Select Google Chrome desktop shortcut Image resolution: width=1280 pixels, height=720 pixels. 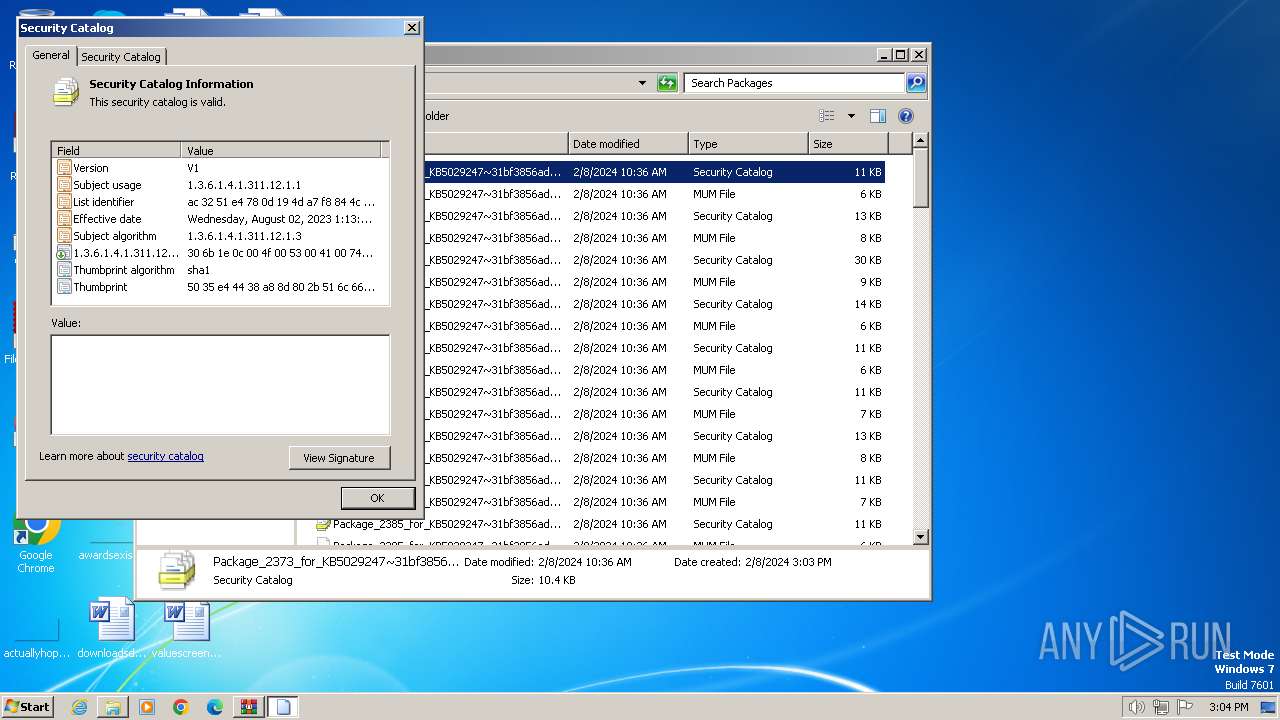[36, 546]
